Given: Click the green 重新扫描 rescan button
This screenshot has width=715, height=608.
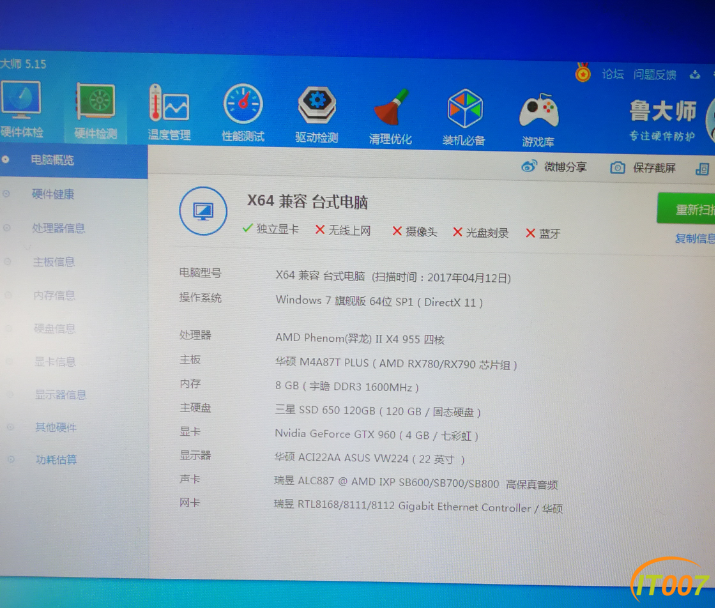Looking at the screenshot, I should [x=686, y=209].
